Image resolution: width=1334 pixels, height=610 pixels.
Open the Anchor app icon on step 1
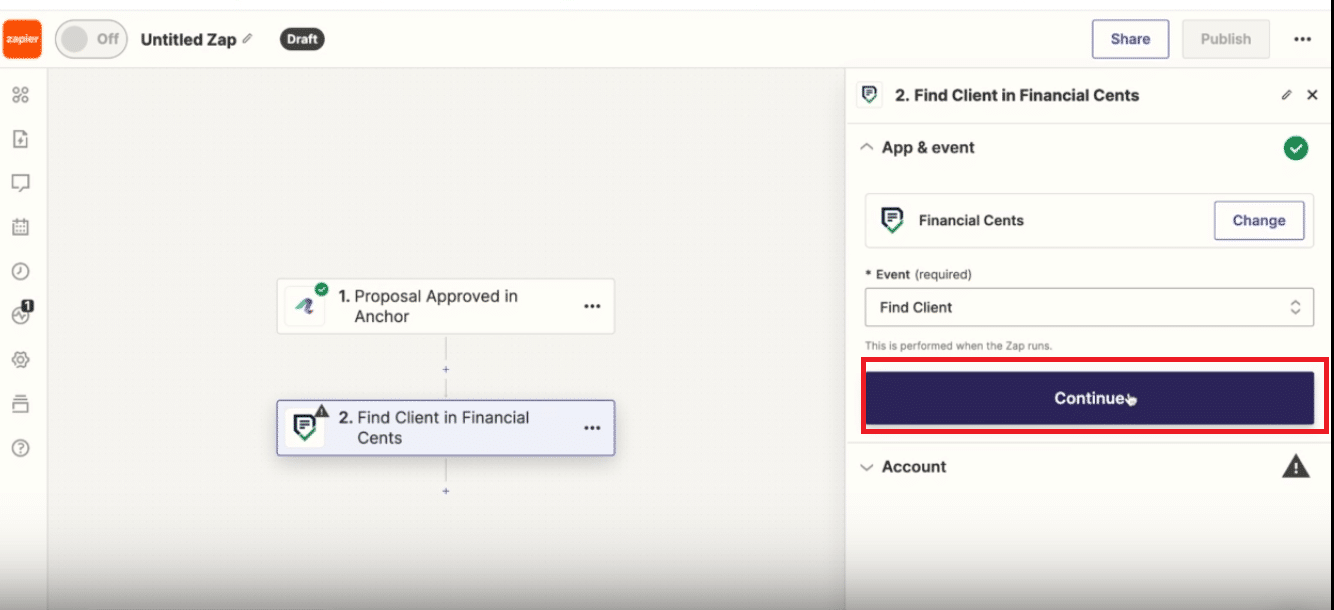click(306, 306)
